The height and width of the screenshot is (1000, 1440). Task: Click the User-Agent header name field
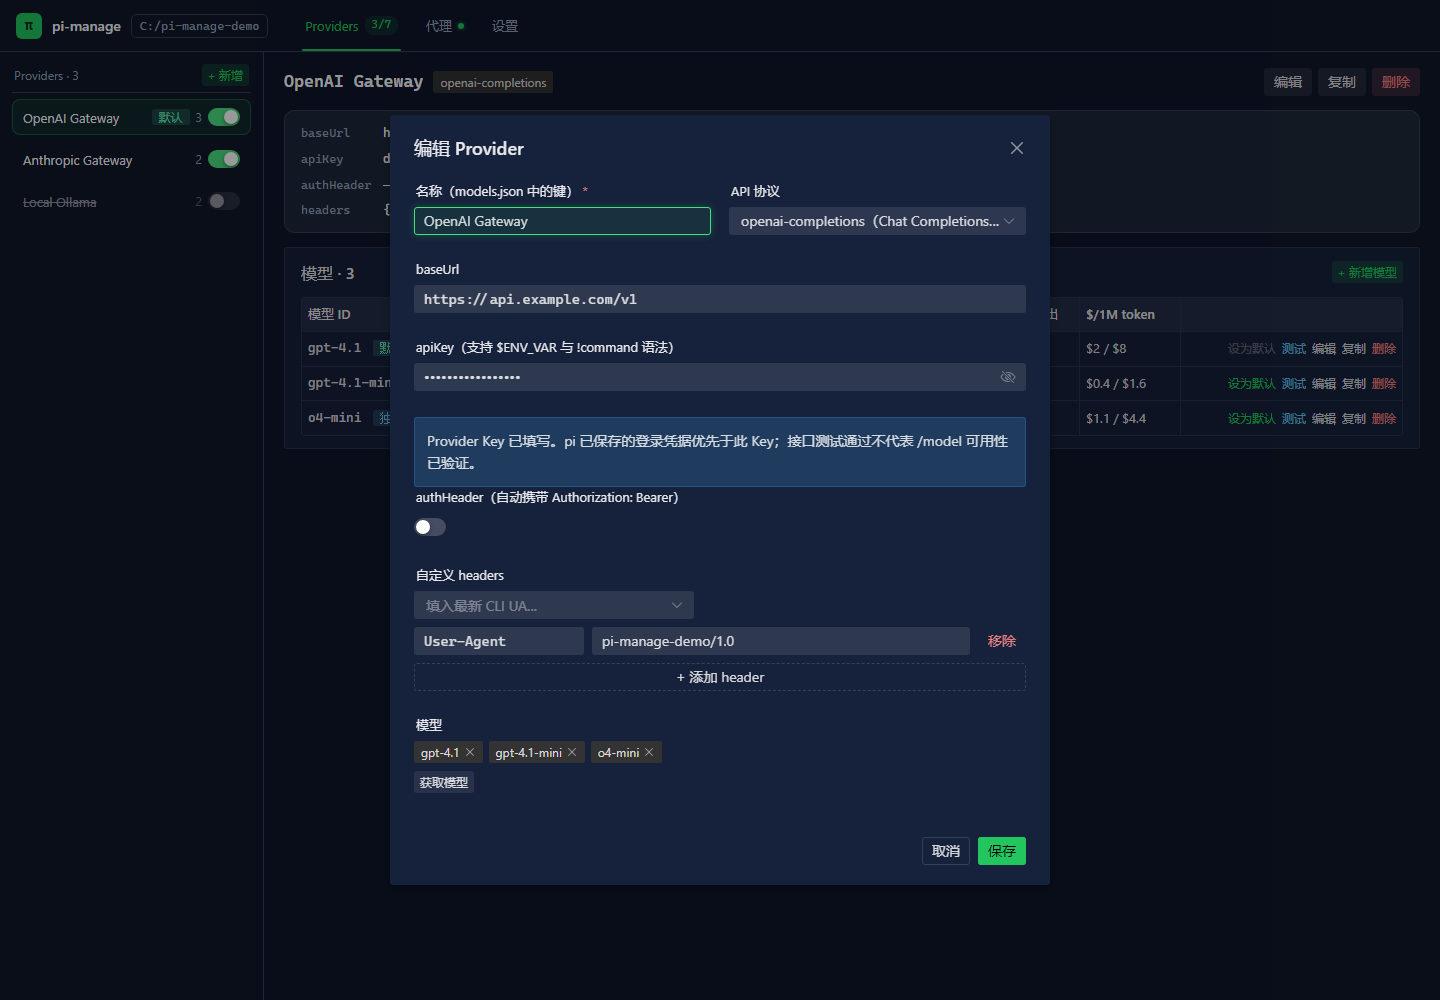click(499, 641)
